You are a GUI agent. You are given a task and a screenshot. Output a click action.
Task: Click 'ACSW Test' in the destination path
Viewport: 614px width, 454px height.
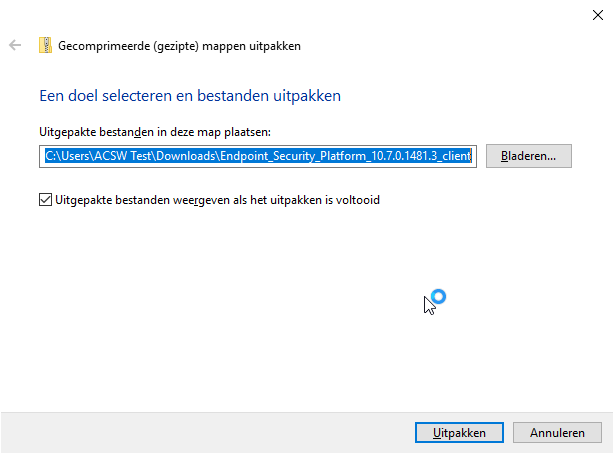click(x=123, y=156)
